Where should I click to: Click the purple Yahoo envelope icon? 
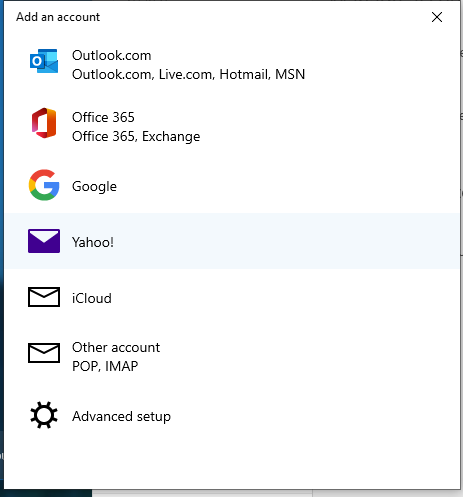[x=44, y=241]
